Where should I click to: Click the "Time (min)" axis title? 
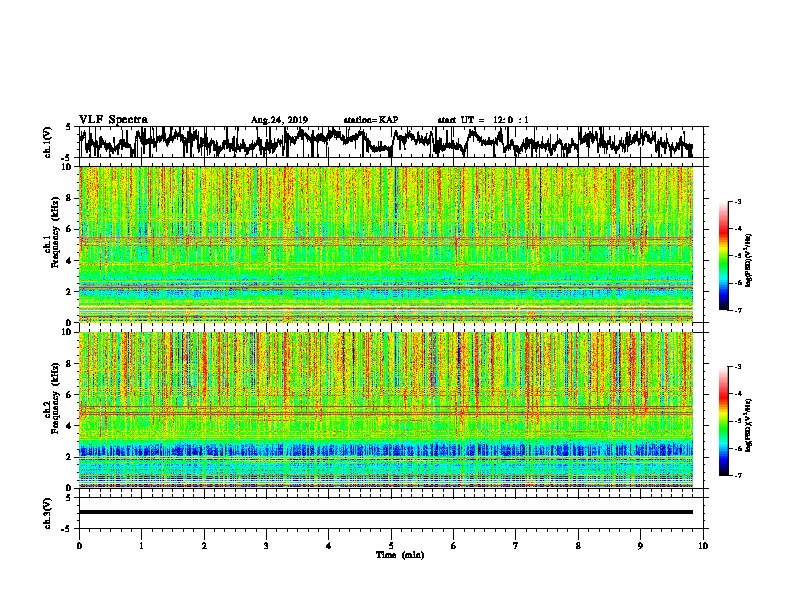click(400, 555)
